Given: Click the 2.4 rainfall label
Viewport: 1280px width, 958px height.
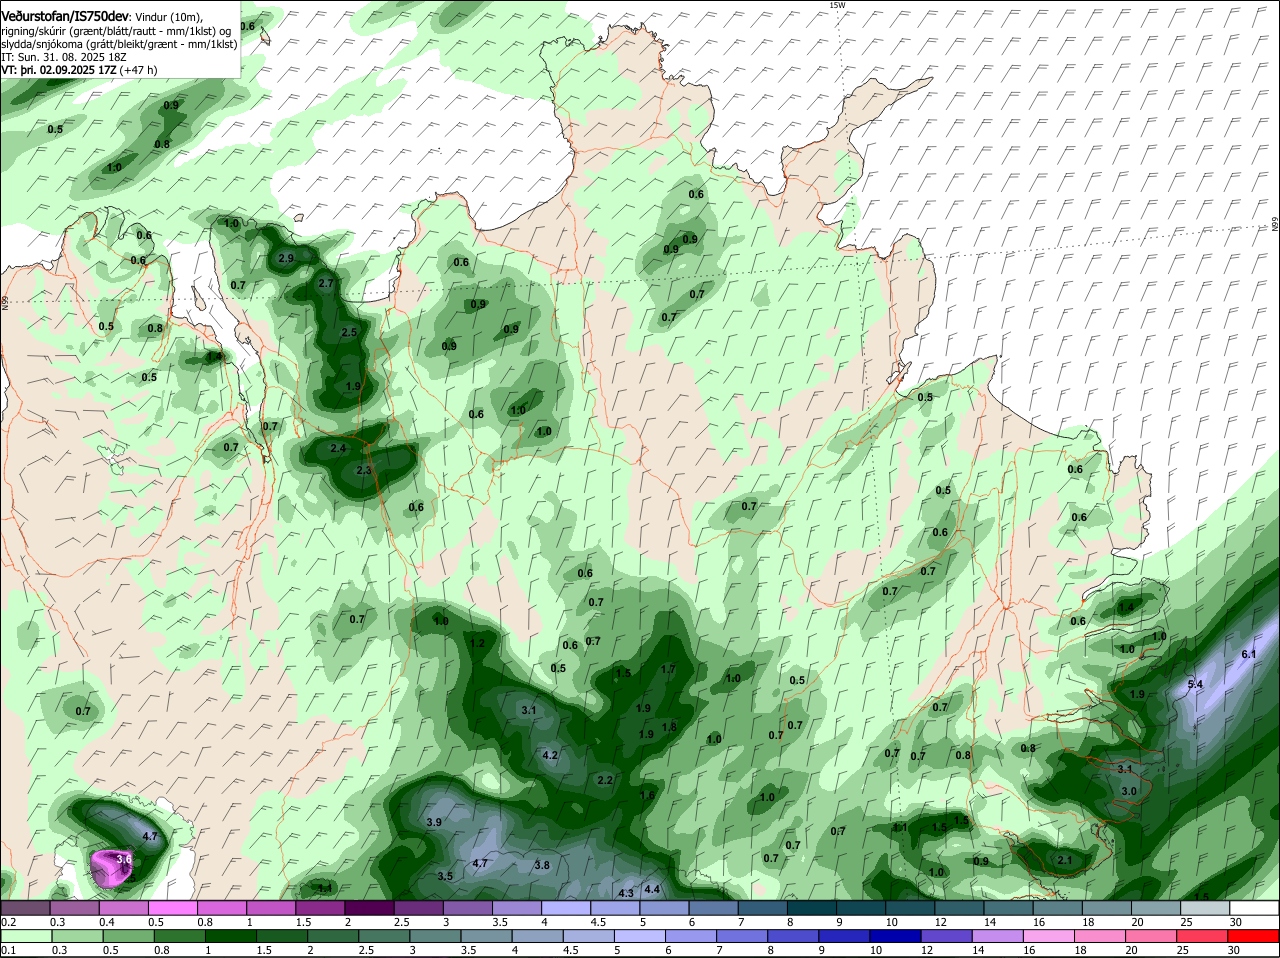Looking at the screenshot, I should [x=338, y=449].
